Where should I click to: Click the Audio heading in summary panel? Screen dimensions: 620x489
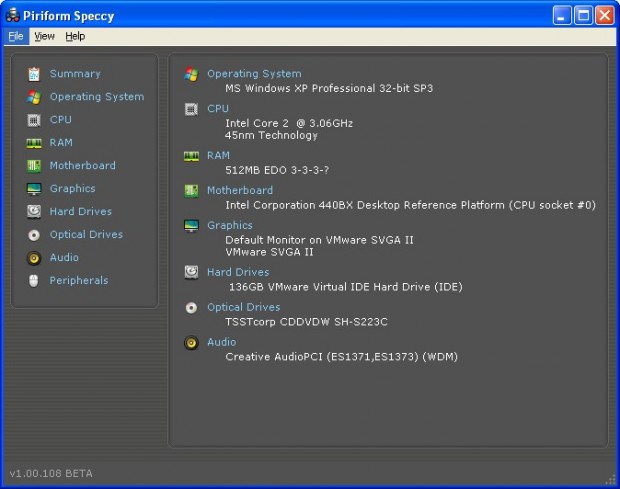pos(221,342)
